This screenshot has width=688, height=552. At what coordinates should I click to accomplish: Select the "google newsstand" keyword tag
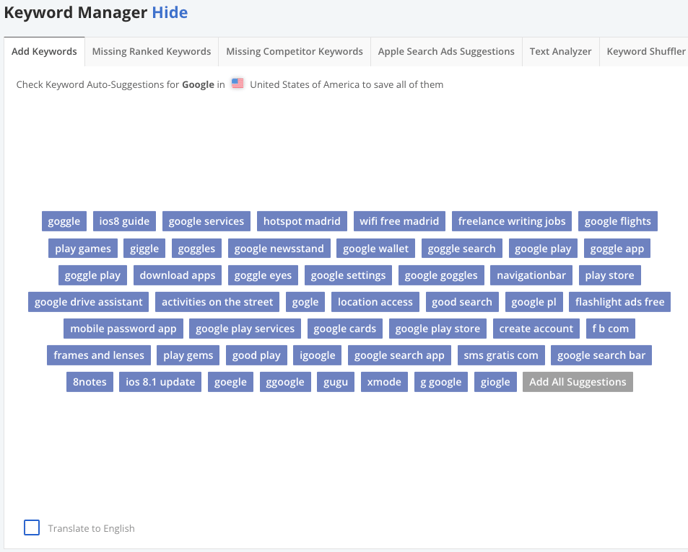point(279,248)
